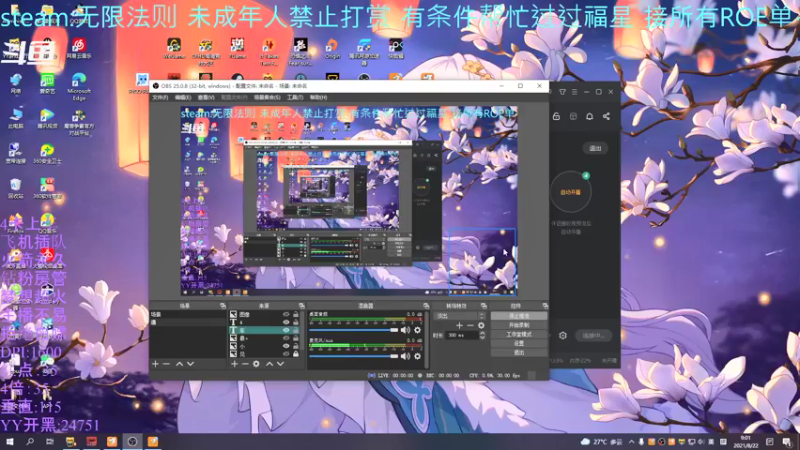The image size is (800, 450).
Task: Add a new scene with the Scenes plus icon
Action: pos(156,364)
